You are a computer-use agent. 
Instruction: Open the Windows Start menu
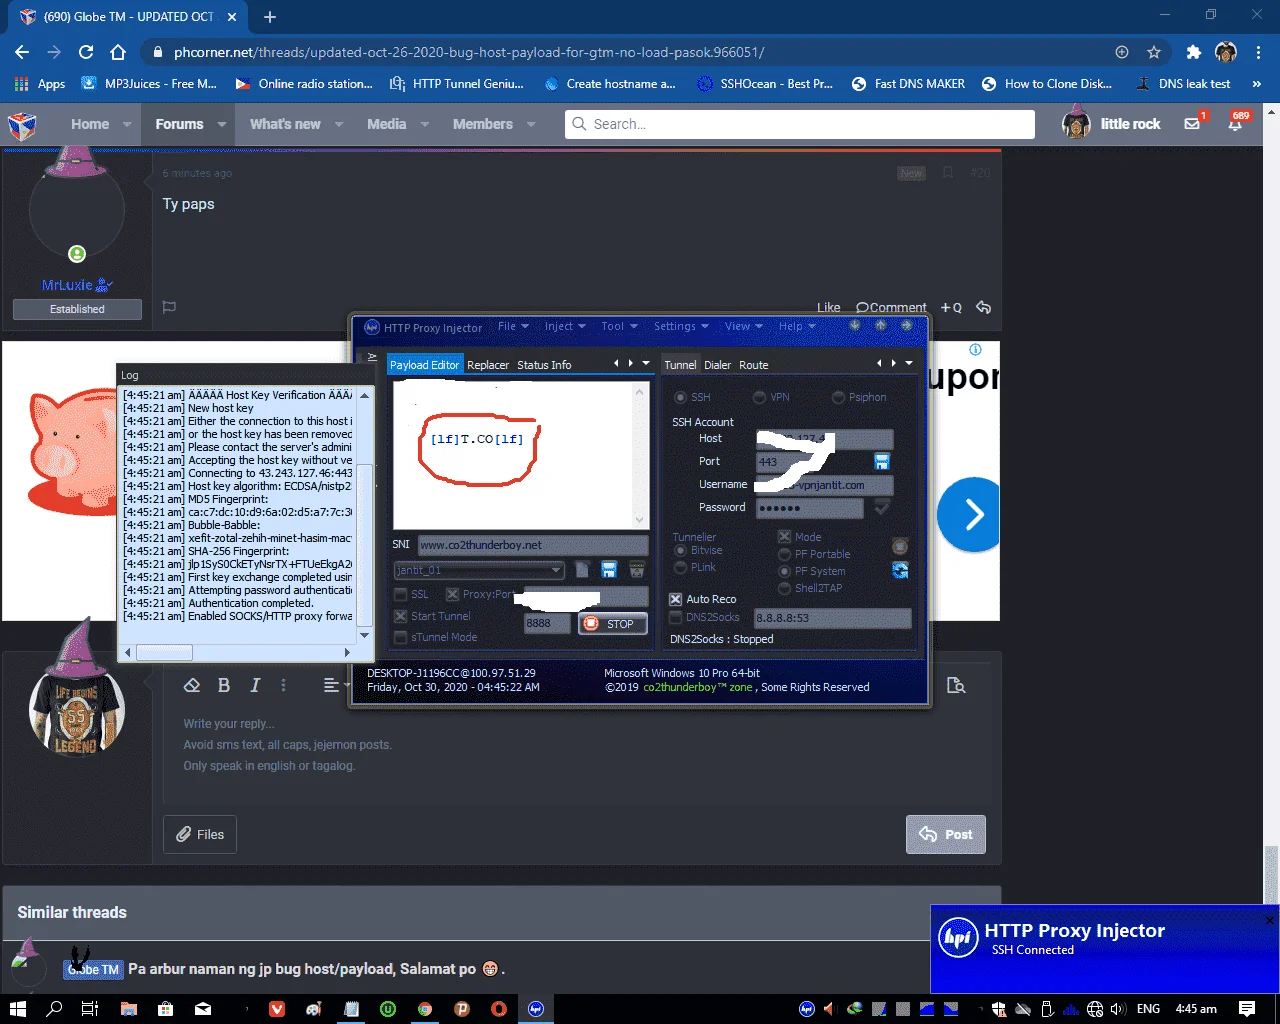(x=18, y=1009)
